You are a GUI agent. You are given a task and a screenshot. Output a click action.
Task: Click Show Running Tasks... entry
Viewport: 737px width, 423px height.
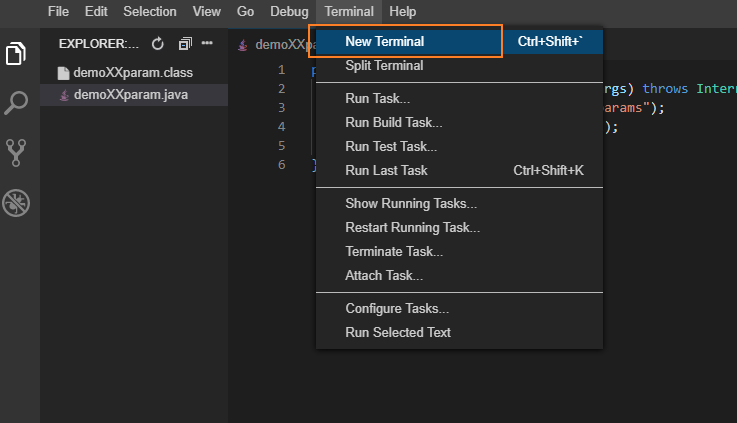[x=410, y=204]
